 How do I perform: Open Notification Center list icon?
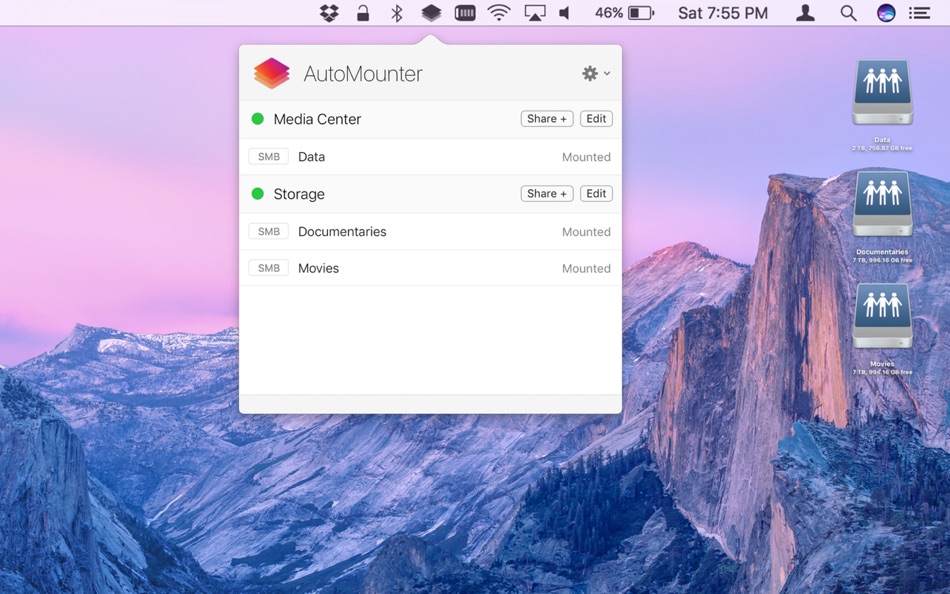(x=920, y=13)
